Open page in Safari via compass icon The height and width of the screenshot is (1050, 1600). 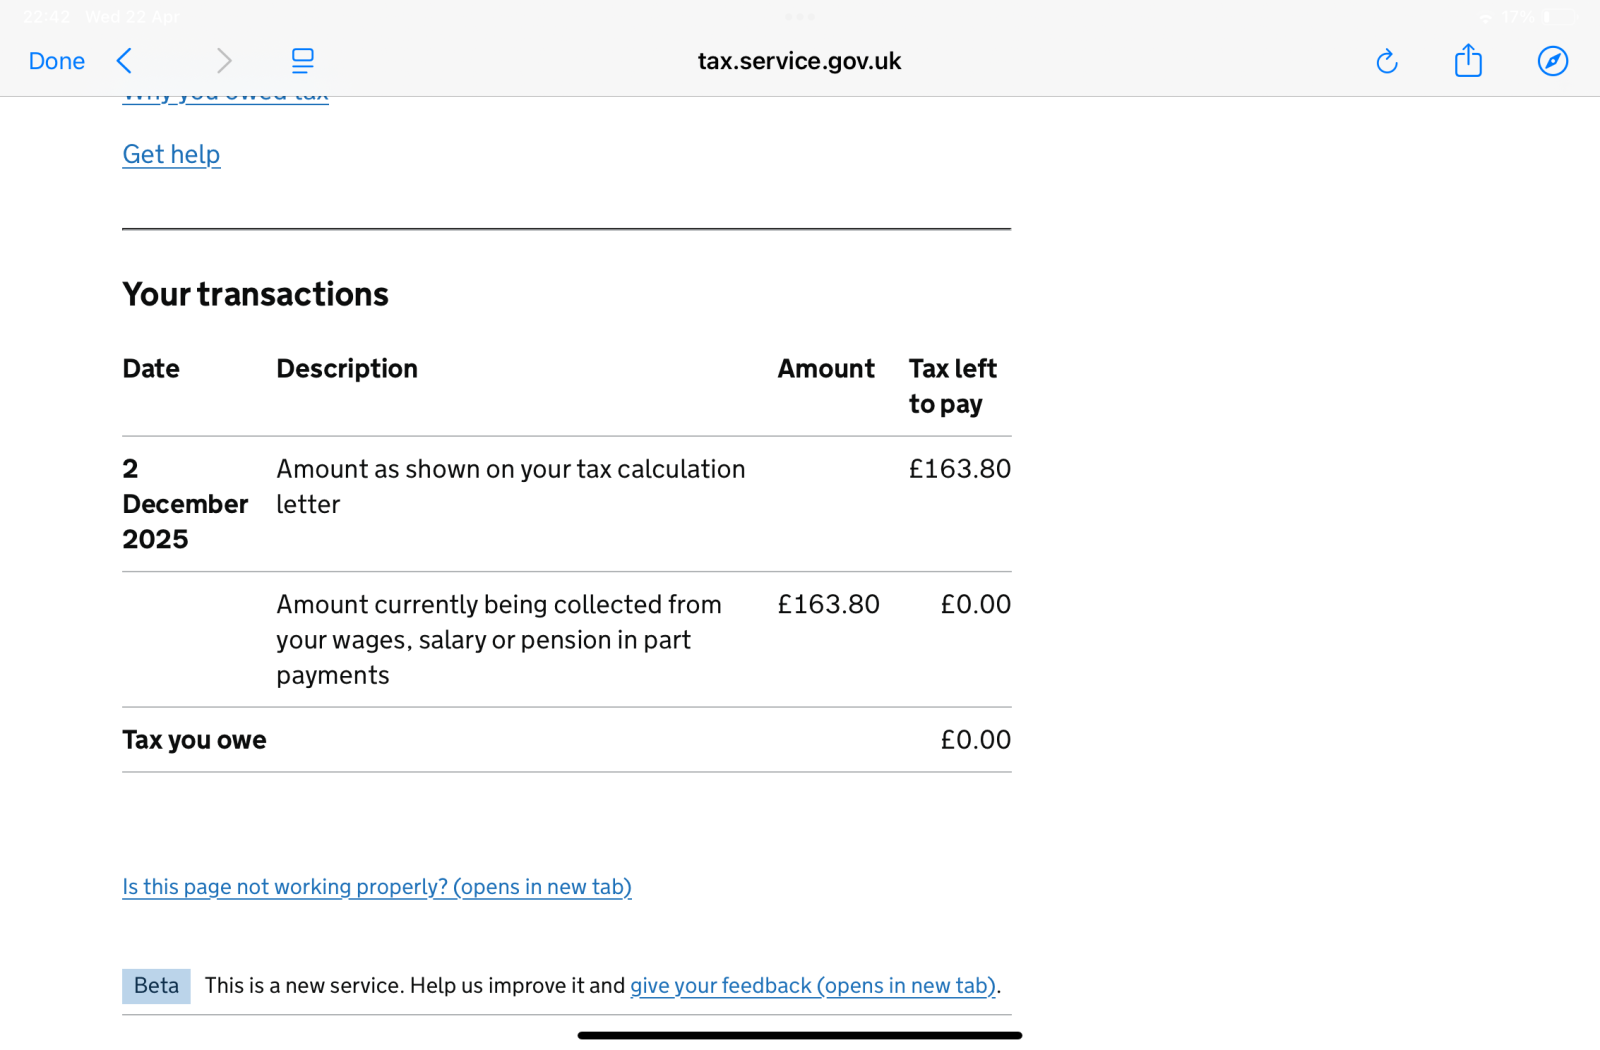[1552, 61]
